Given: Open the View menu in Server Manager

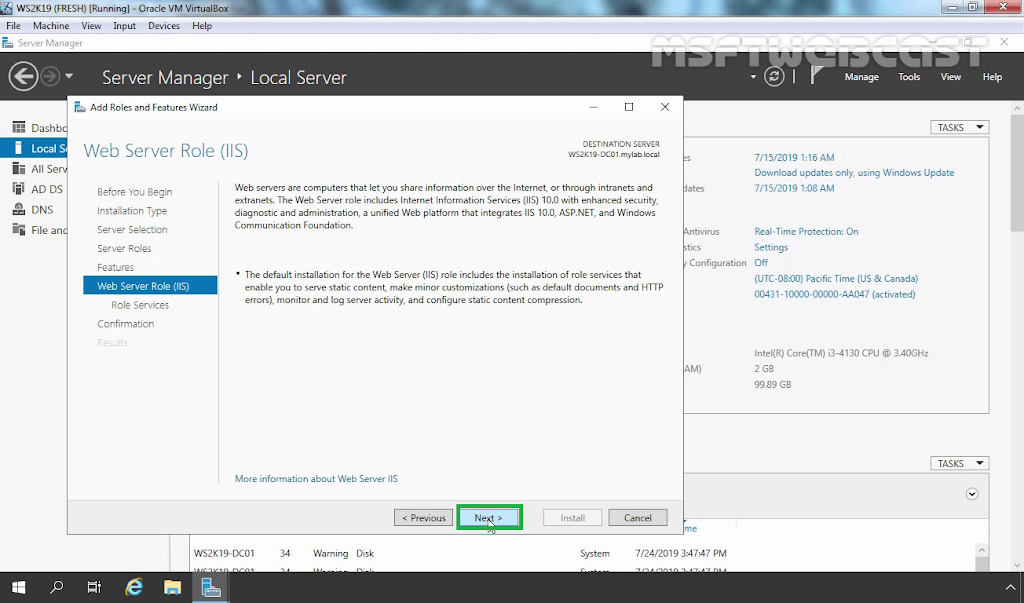Looking at the screenshot, I should pyautogui.click(x=950, y=76).
